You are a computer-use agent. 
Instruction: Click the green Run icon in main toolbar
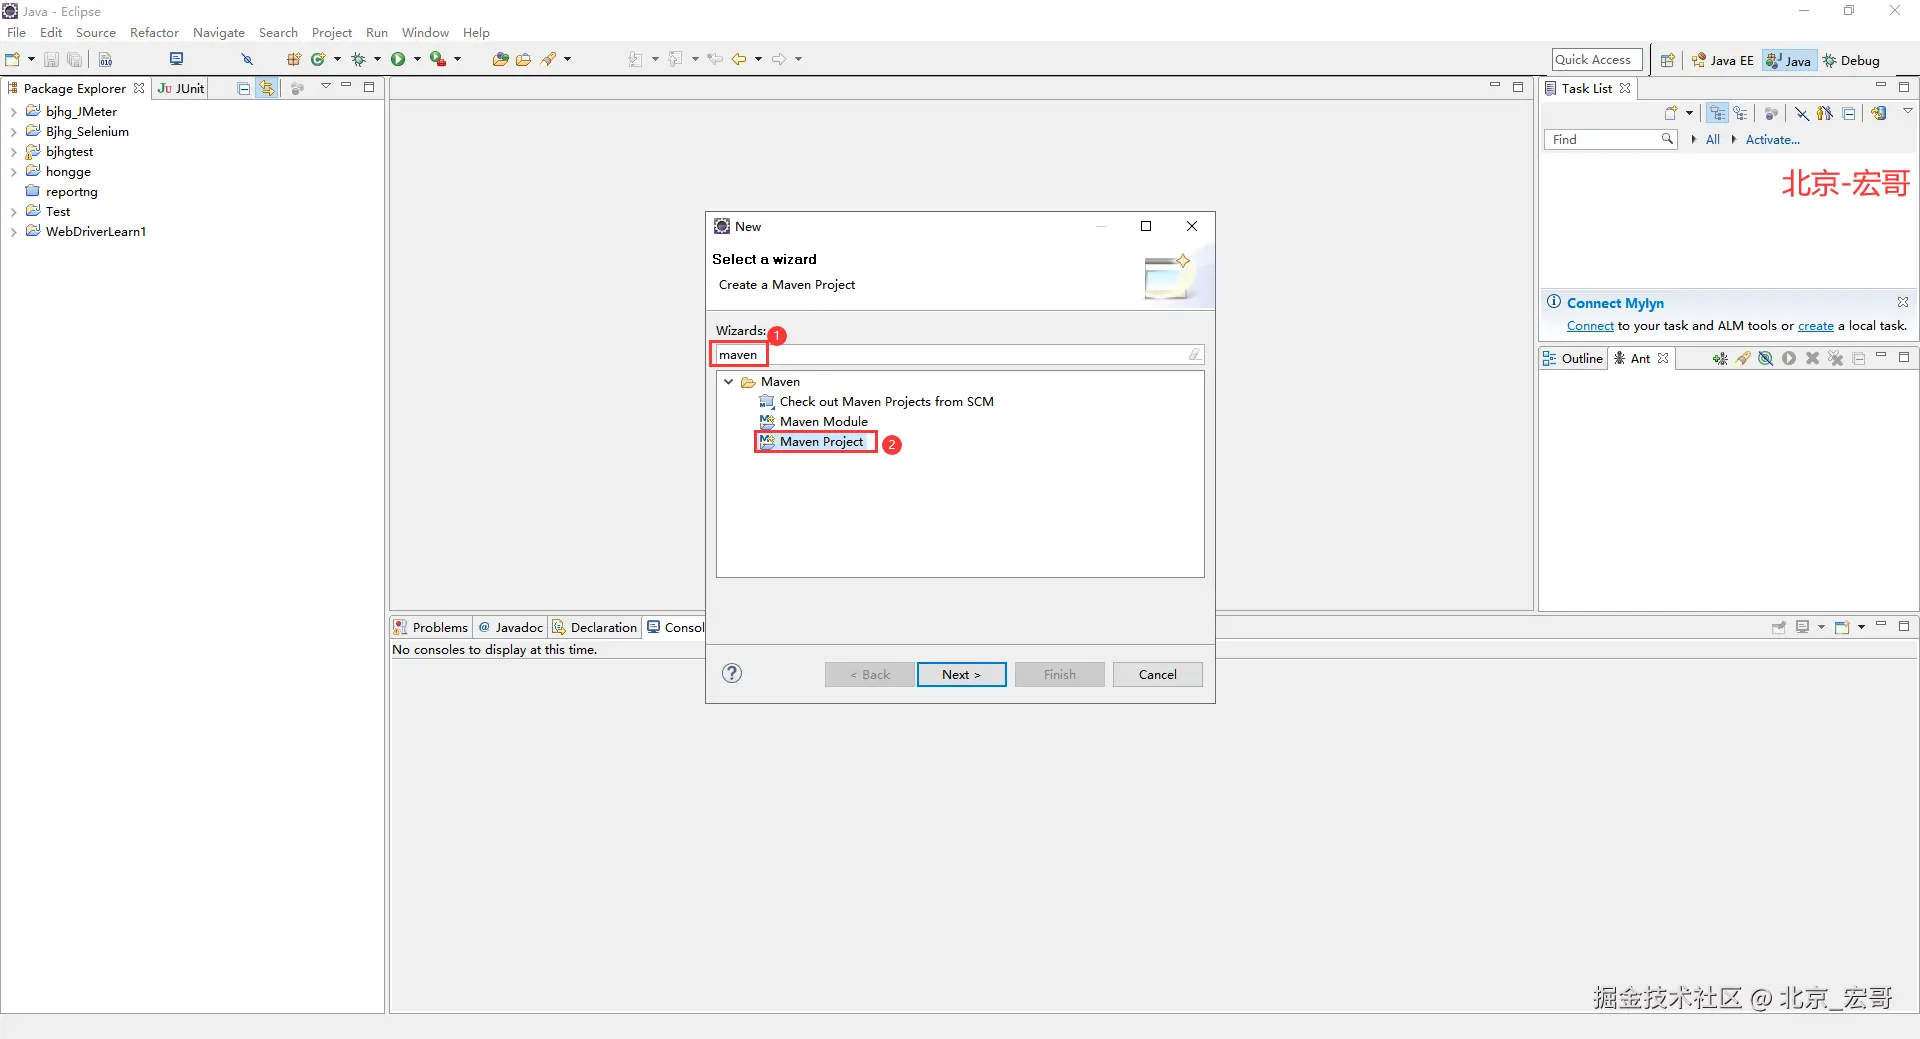(x=398, y=59)
